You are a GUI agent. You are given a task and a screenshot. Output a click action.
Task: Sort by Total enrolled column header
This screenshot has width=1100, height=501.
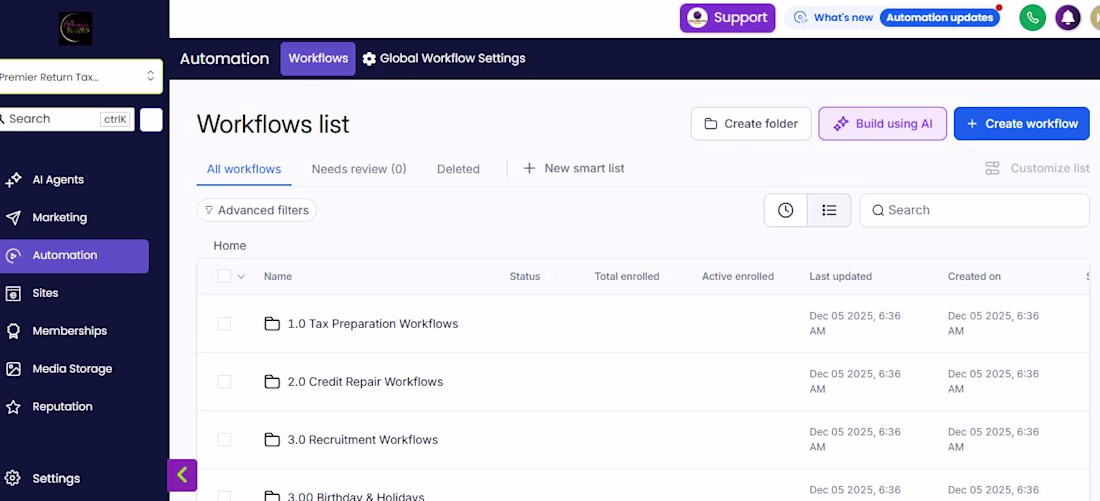(x=626, y=276)
